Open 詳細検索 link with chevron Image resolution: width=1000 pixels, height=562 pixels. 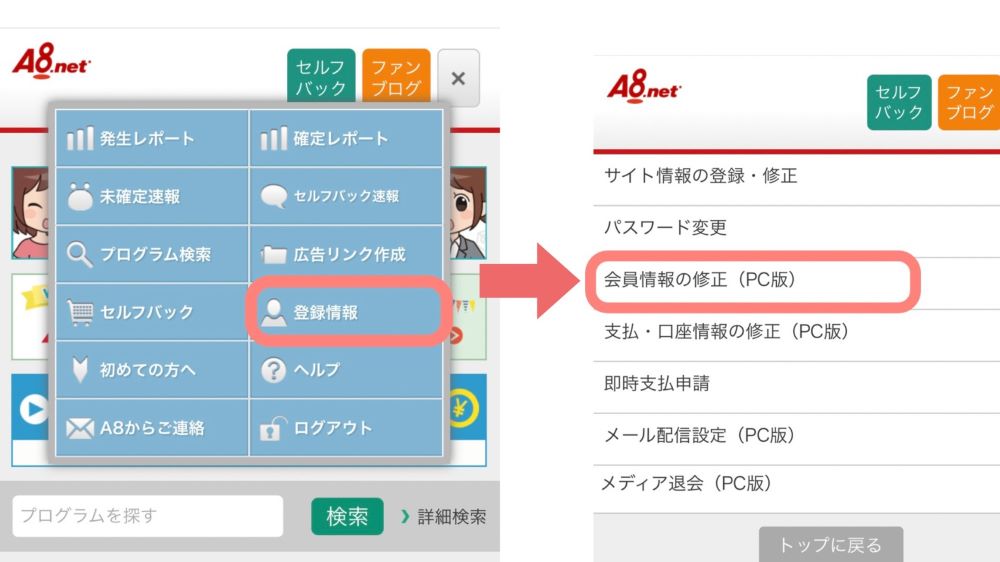pyautogui.click(x=444, y=517)
